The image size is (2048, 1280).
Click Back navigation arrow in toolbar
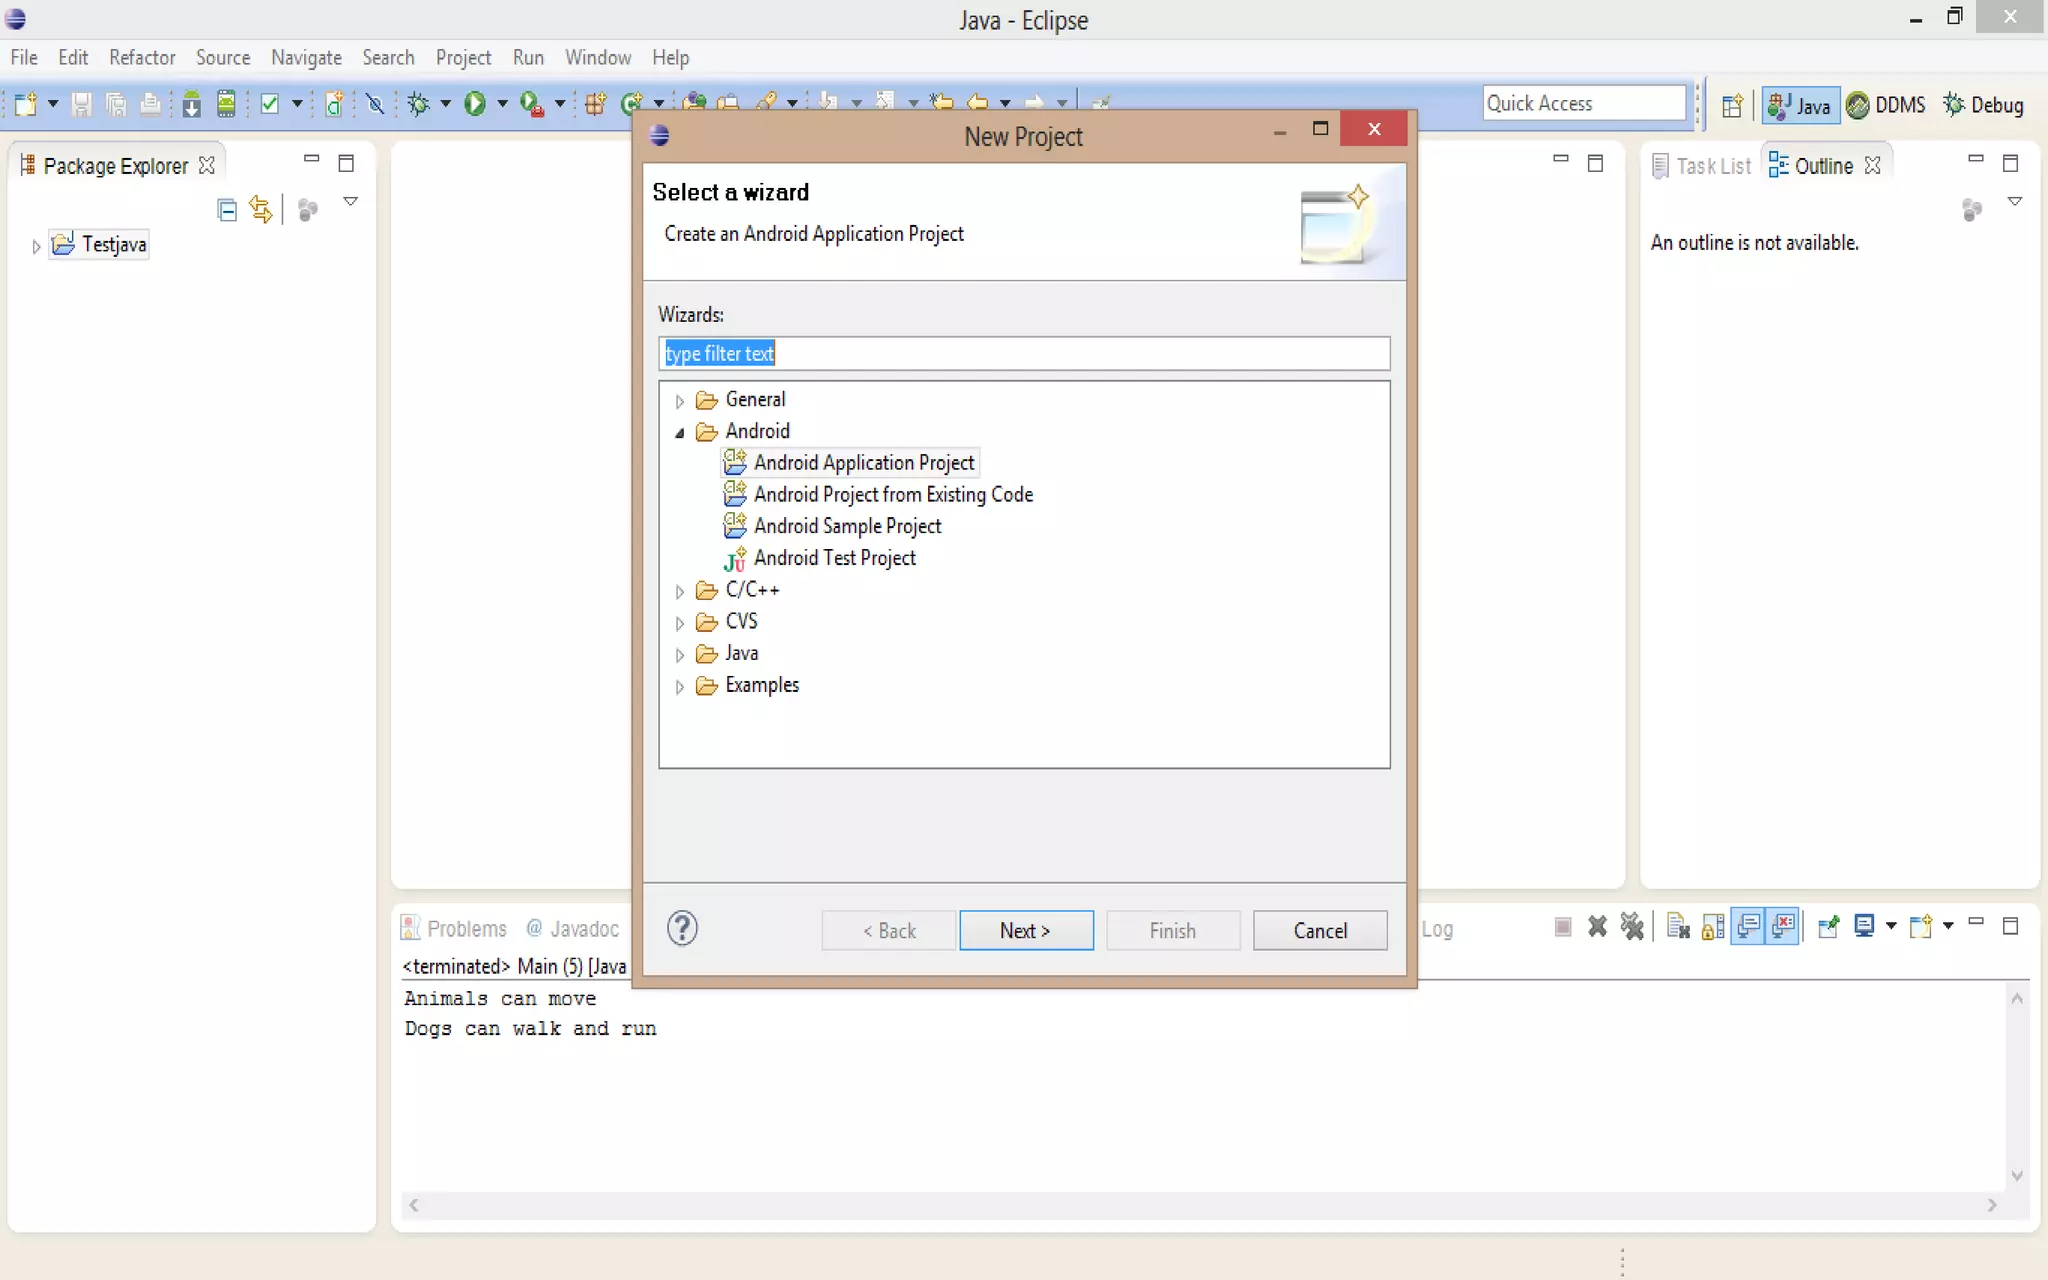(978, 102)
